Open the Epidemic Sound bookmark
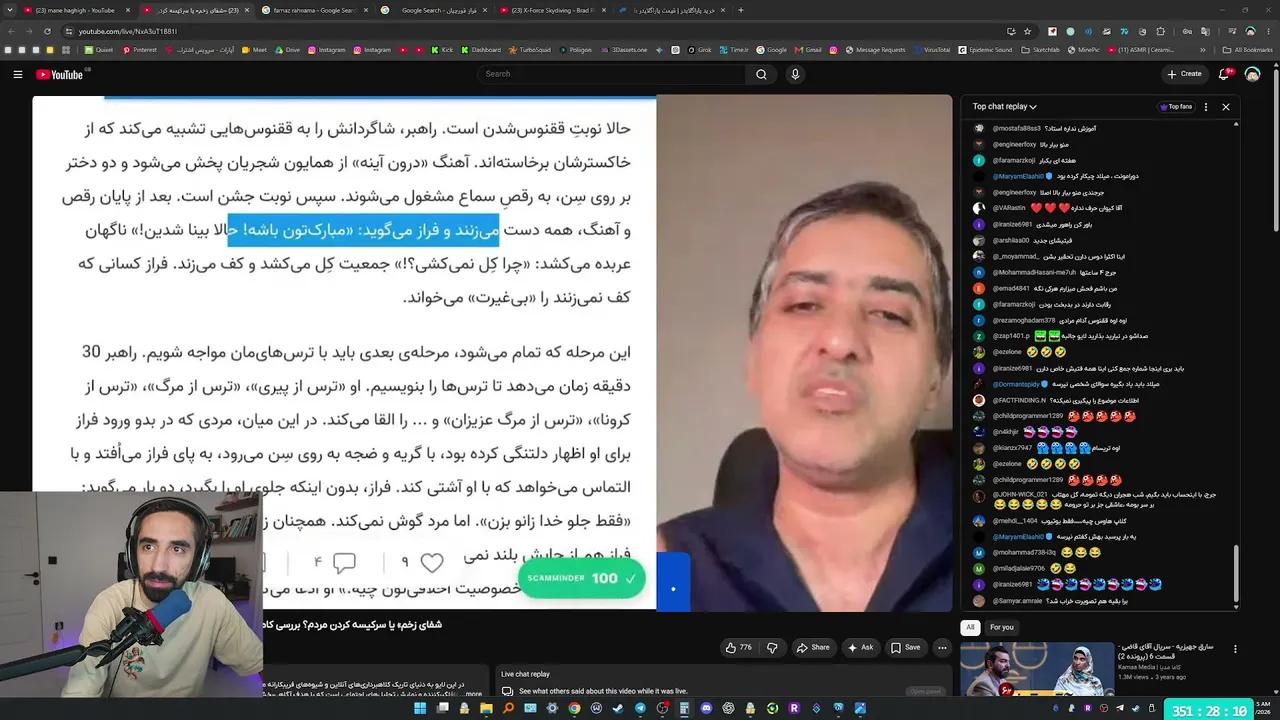Image resolution: width=1280 pixels, height=720 pixels. tap(987, 50)
